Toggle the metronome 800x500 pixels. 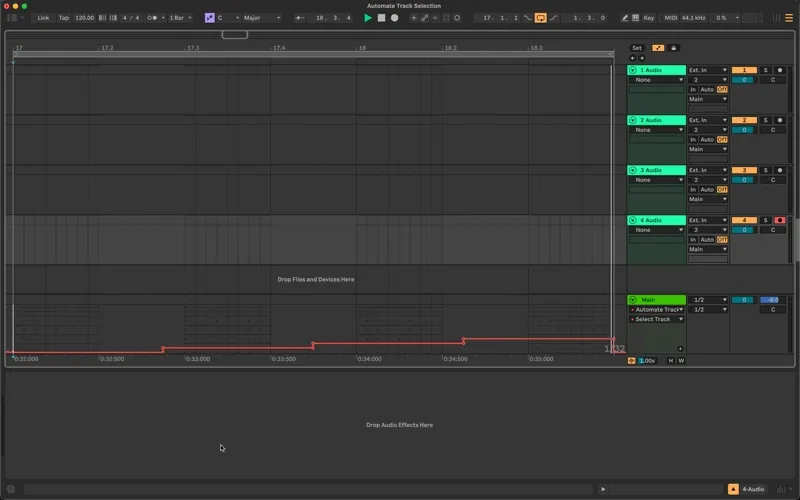pos(152,18)
